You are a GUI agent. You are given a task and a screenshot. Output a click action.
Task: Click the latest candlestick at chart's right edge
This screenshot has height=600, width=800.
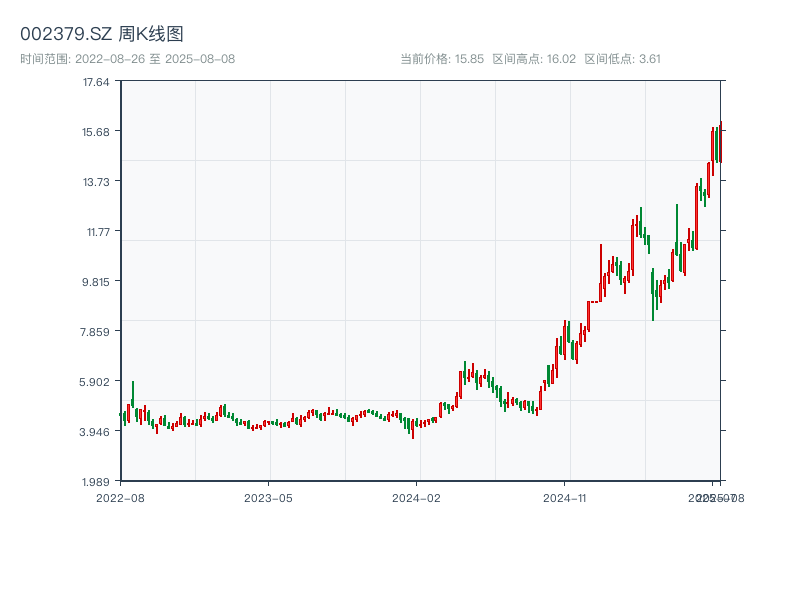click(720, 142)
